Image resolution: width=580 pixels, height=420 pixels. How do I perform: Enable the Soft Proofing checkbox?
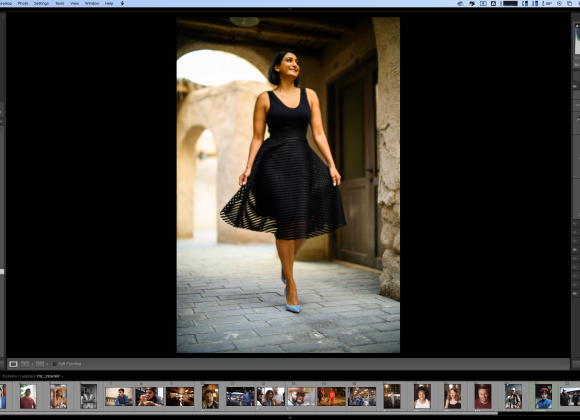click(55, 364)
